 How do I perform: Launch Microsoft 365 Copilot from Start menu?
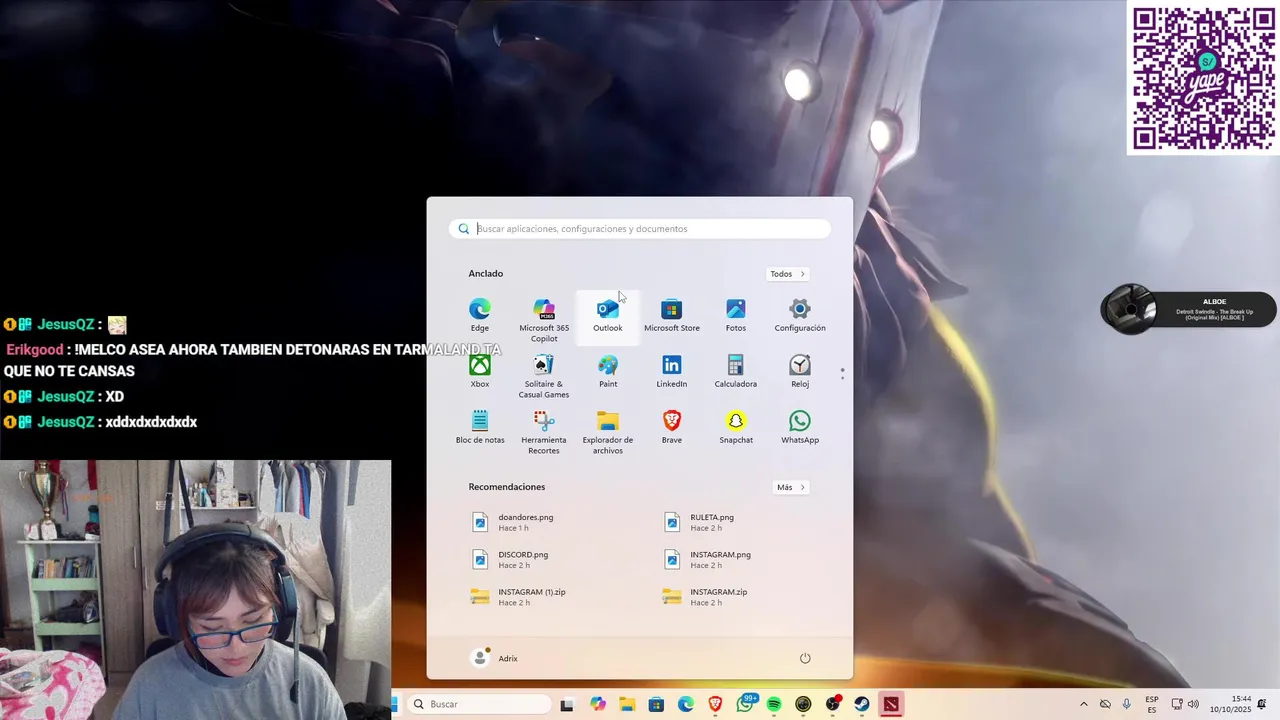click(544, 320)
